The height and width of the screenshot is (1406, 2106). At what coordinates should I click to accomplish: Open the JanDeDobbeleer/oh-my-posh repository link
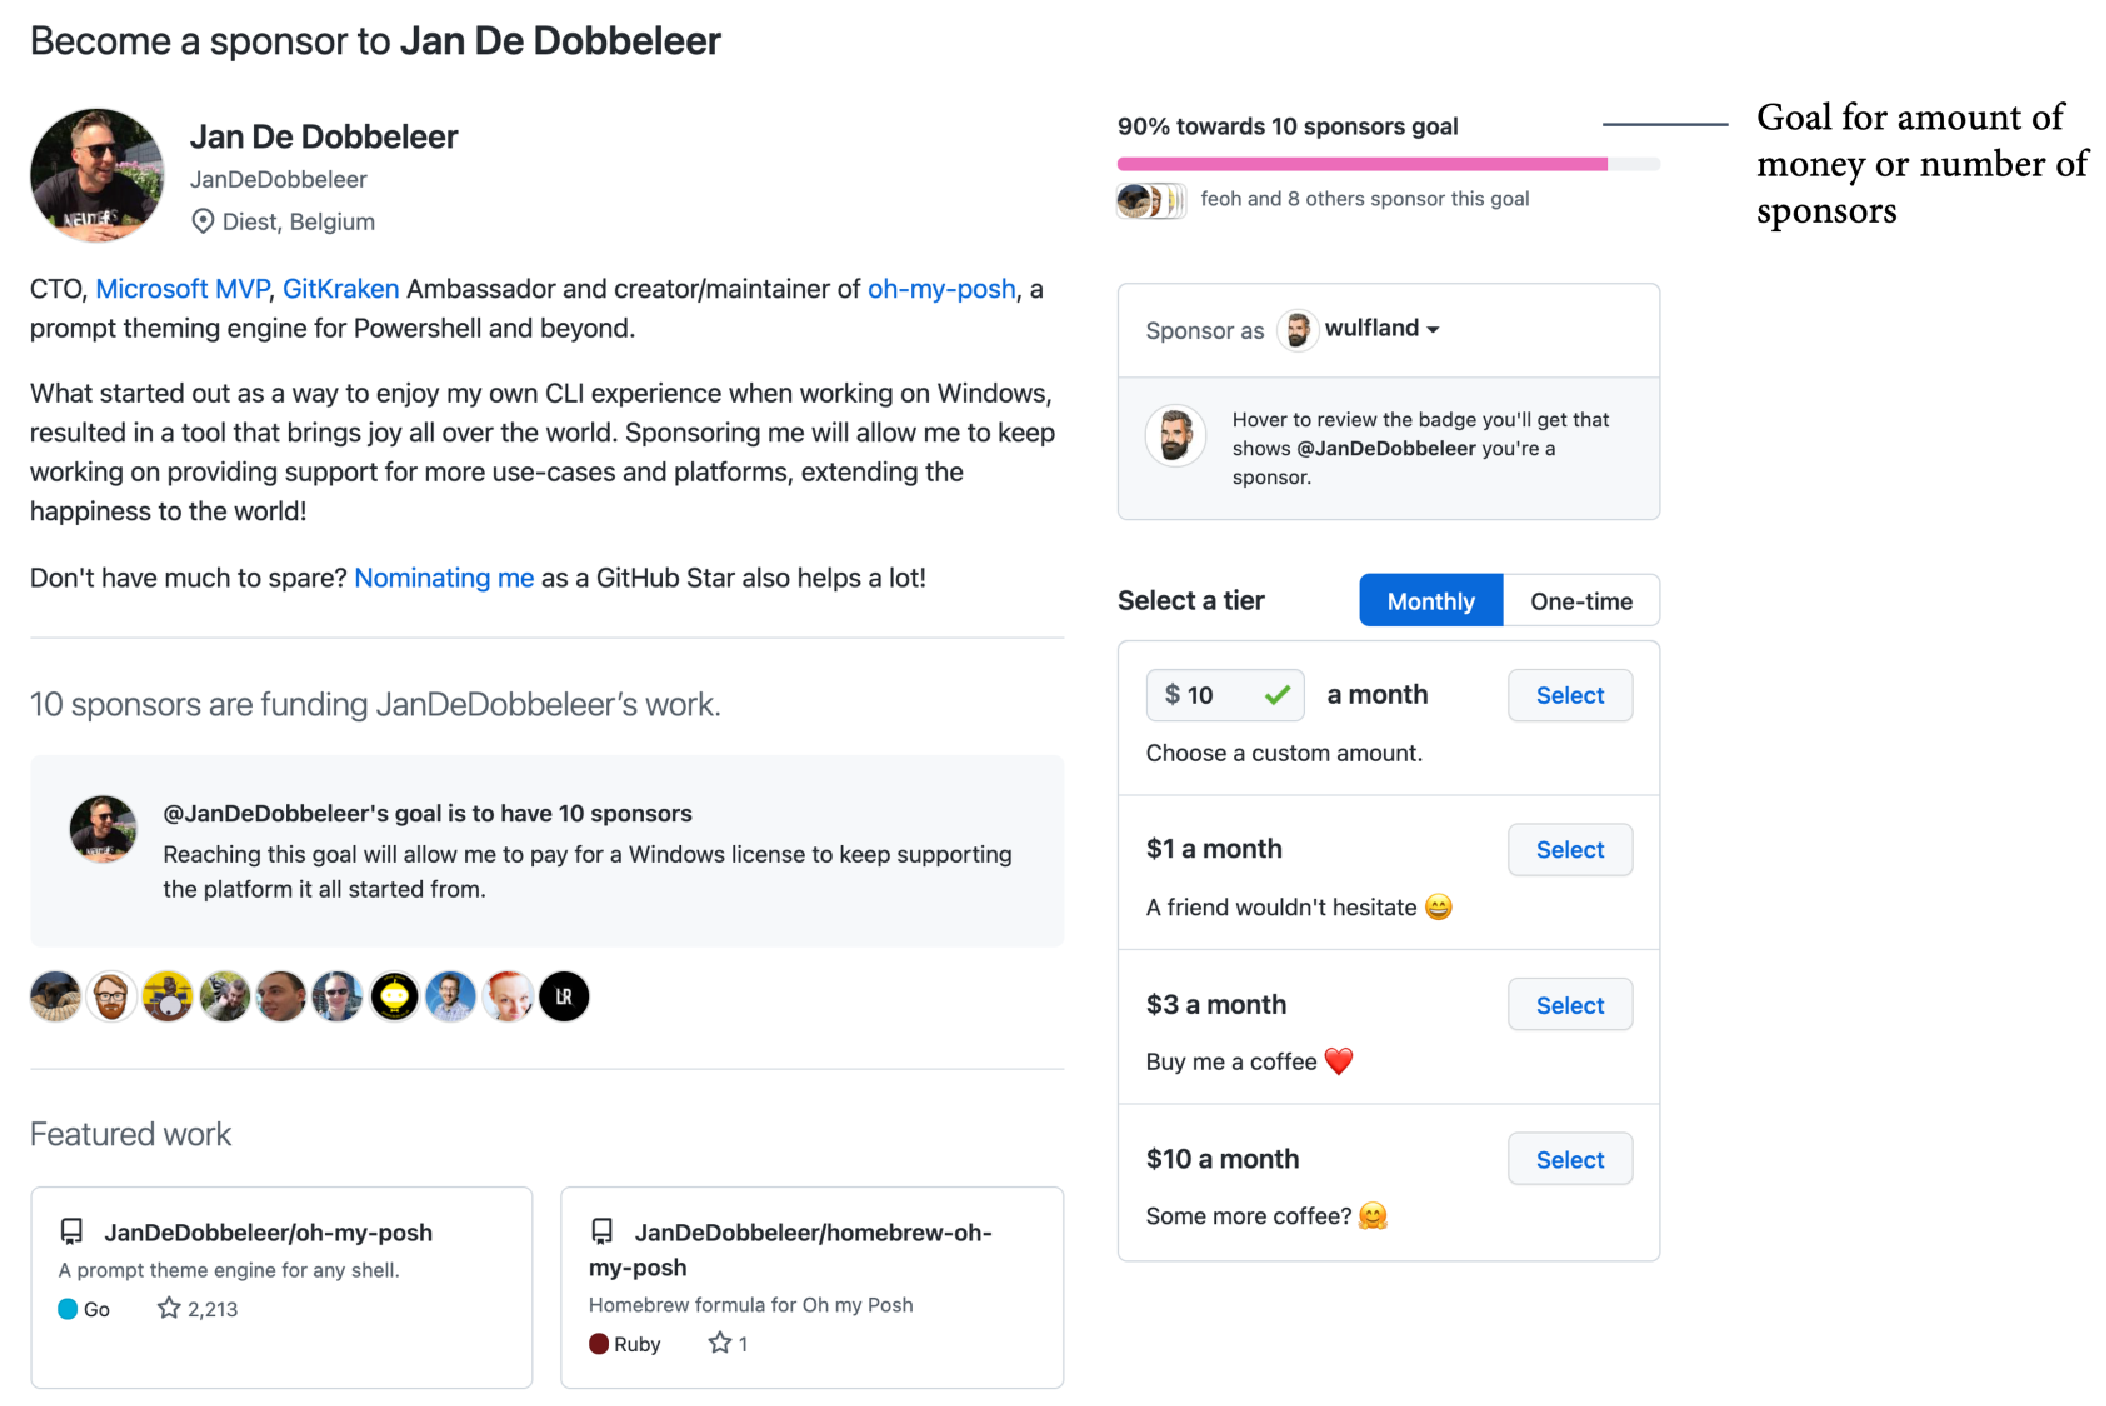(x=268, y=1232)
